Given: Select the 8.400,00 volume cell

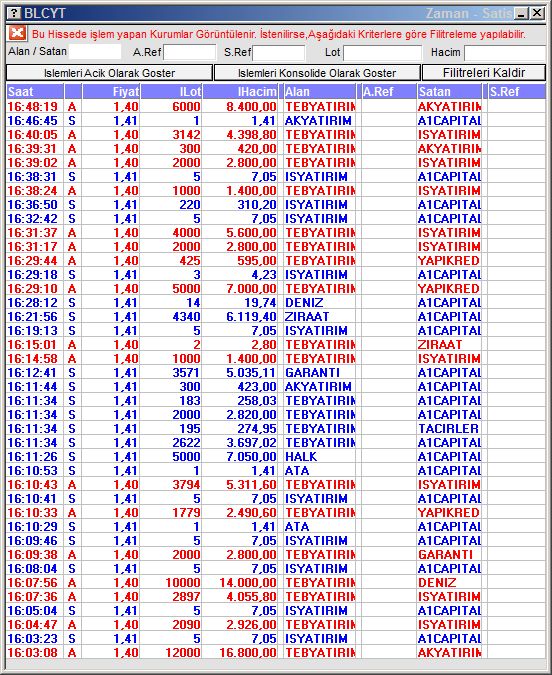Looking at the screenshot, I should (251, 106).
